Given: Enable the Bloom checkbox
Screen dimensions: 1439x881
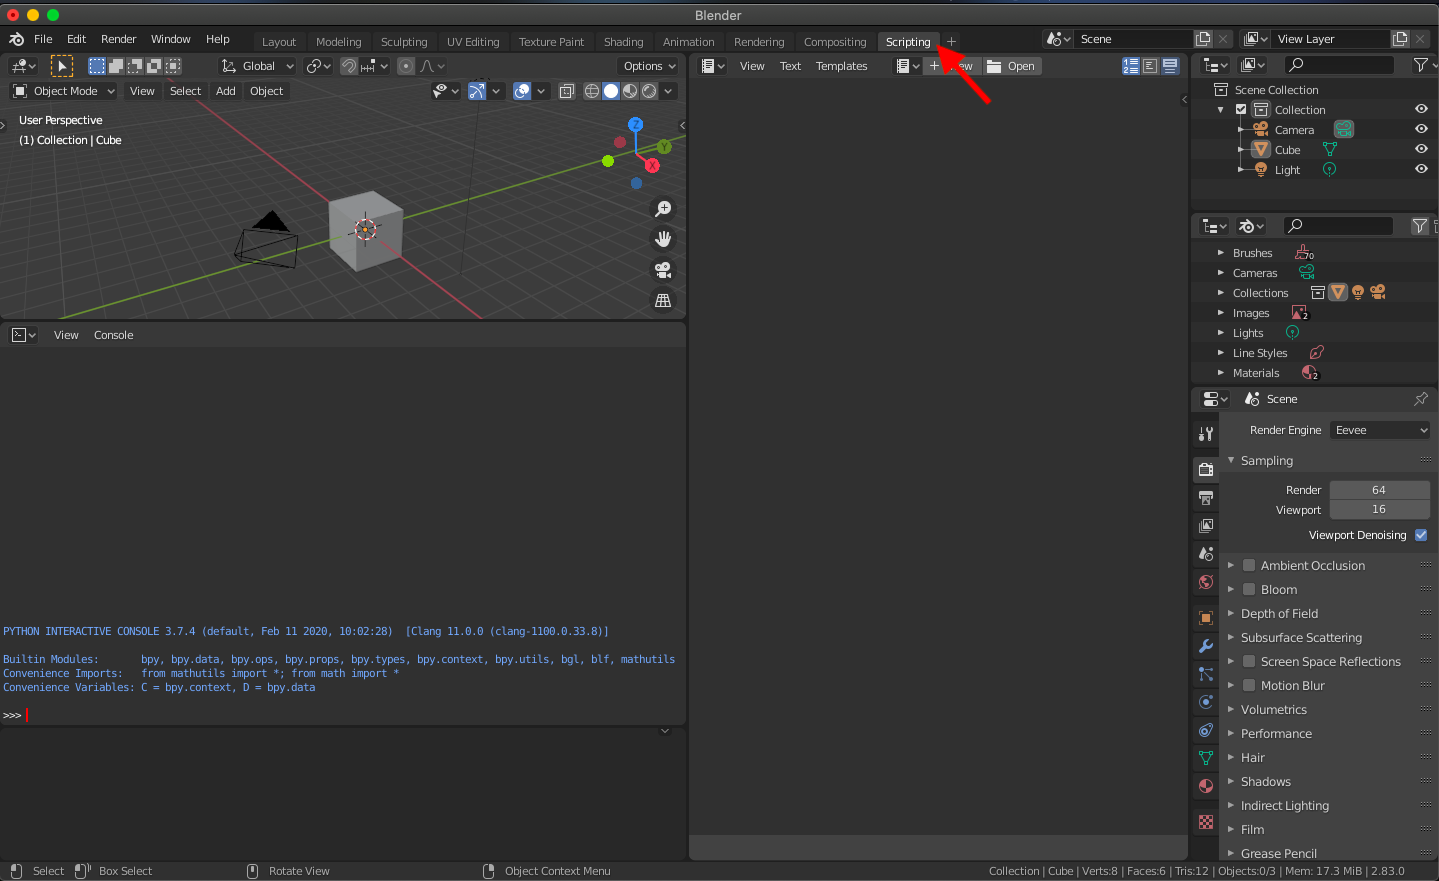Looking at the screenshot, I should click(x=1249, y=589).
